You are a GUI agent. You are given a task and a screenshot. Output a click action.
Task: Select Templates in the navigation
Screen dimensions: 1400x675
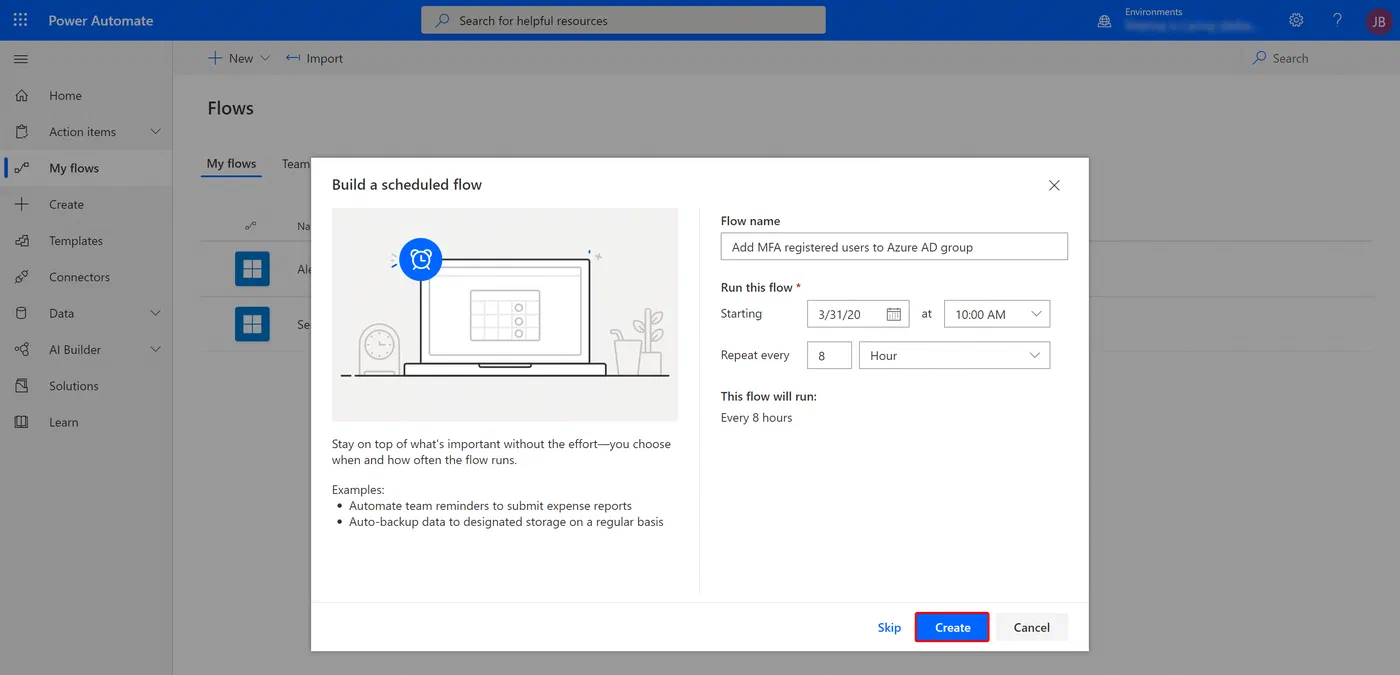click(x=76, y=241)
